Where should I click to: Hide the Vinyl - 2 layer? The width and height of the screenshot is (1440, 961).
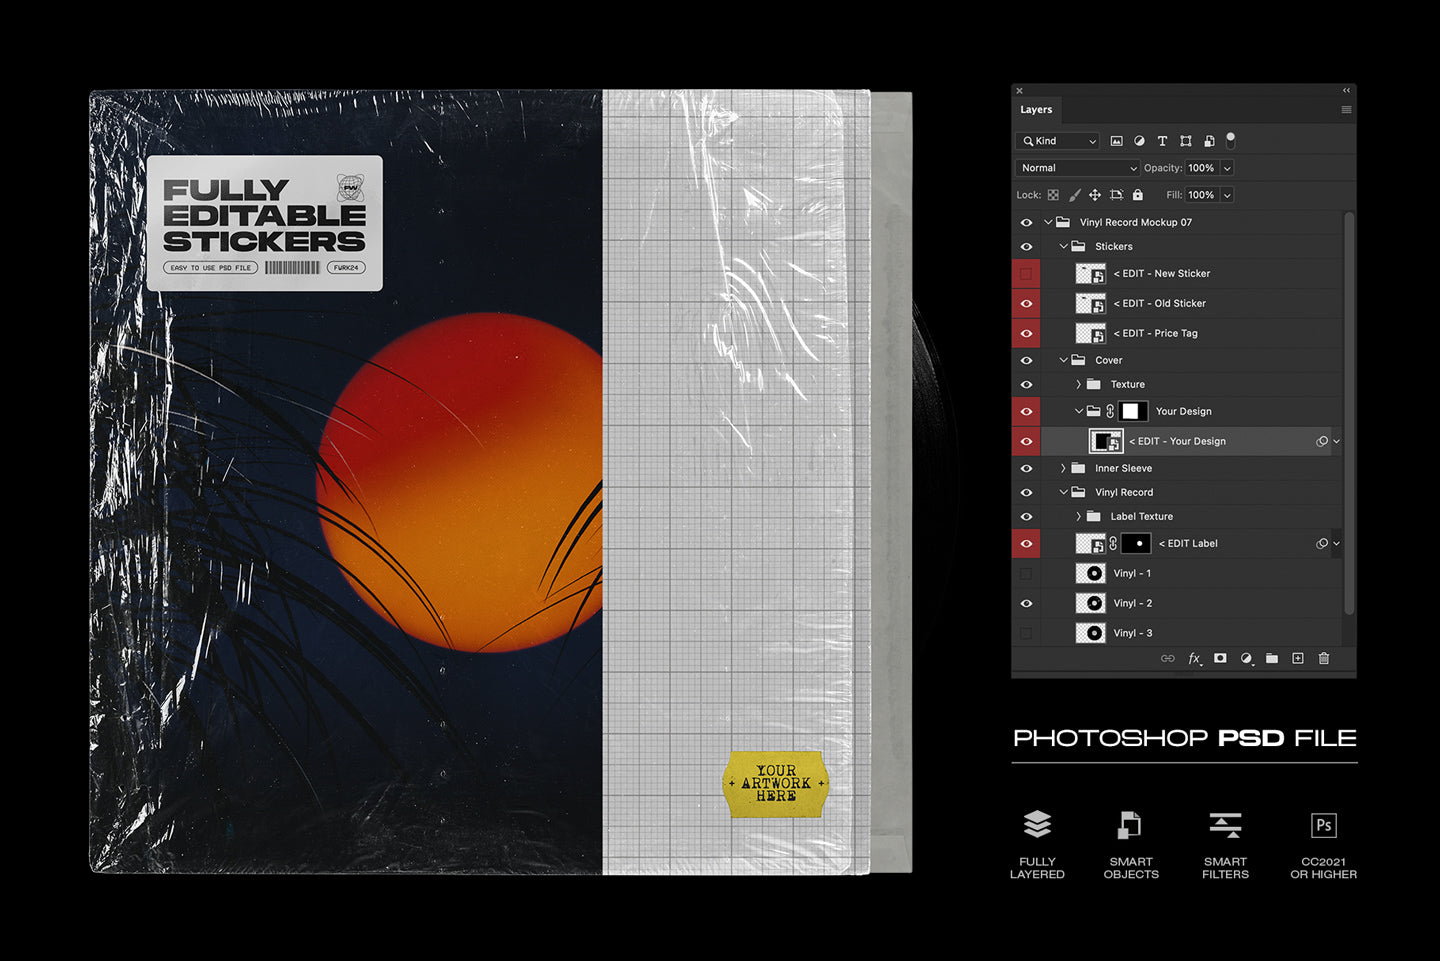tap(1026, 603)
